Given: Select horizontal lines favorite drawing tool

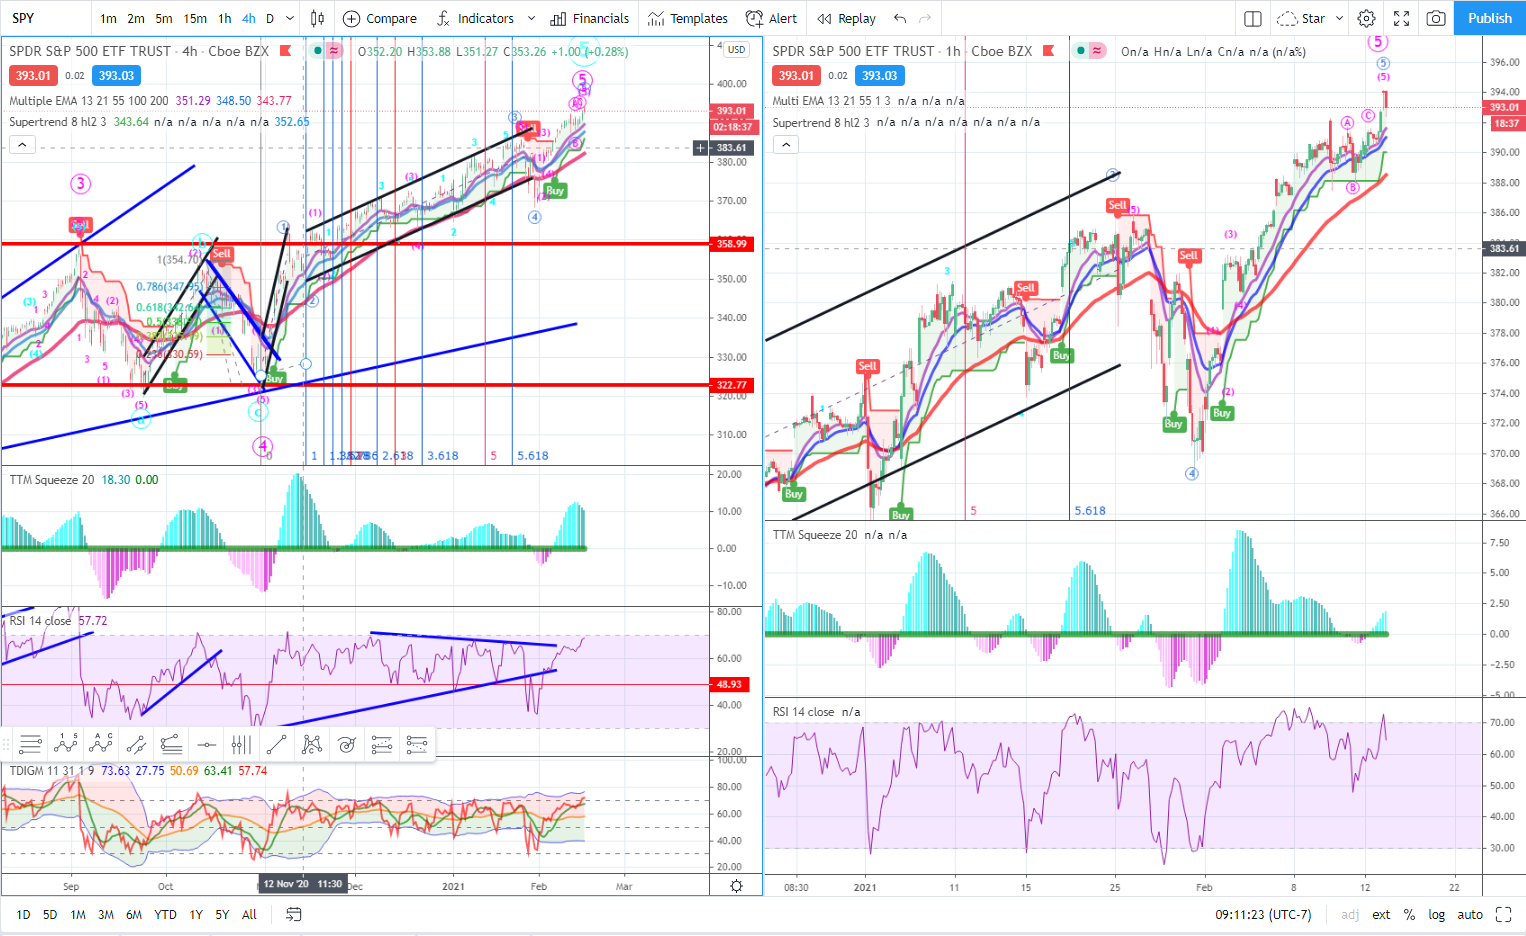Looking at the screenshot, I should point(30,744).
